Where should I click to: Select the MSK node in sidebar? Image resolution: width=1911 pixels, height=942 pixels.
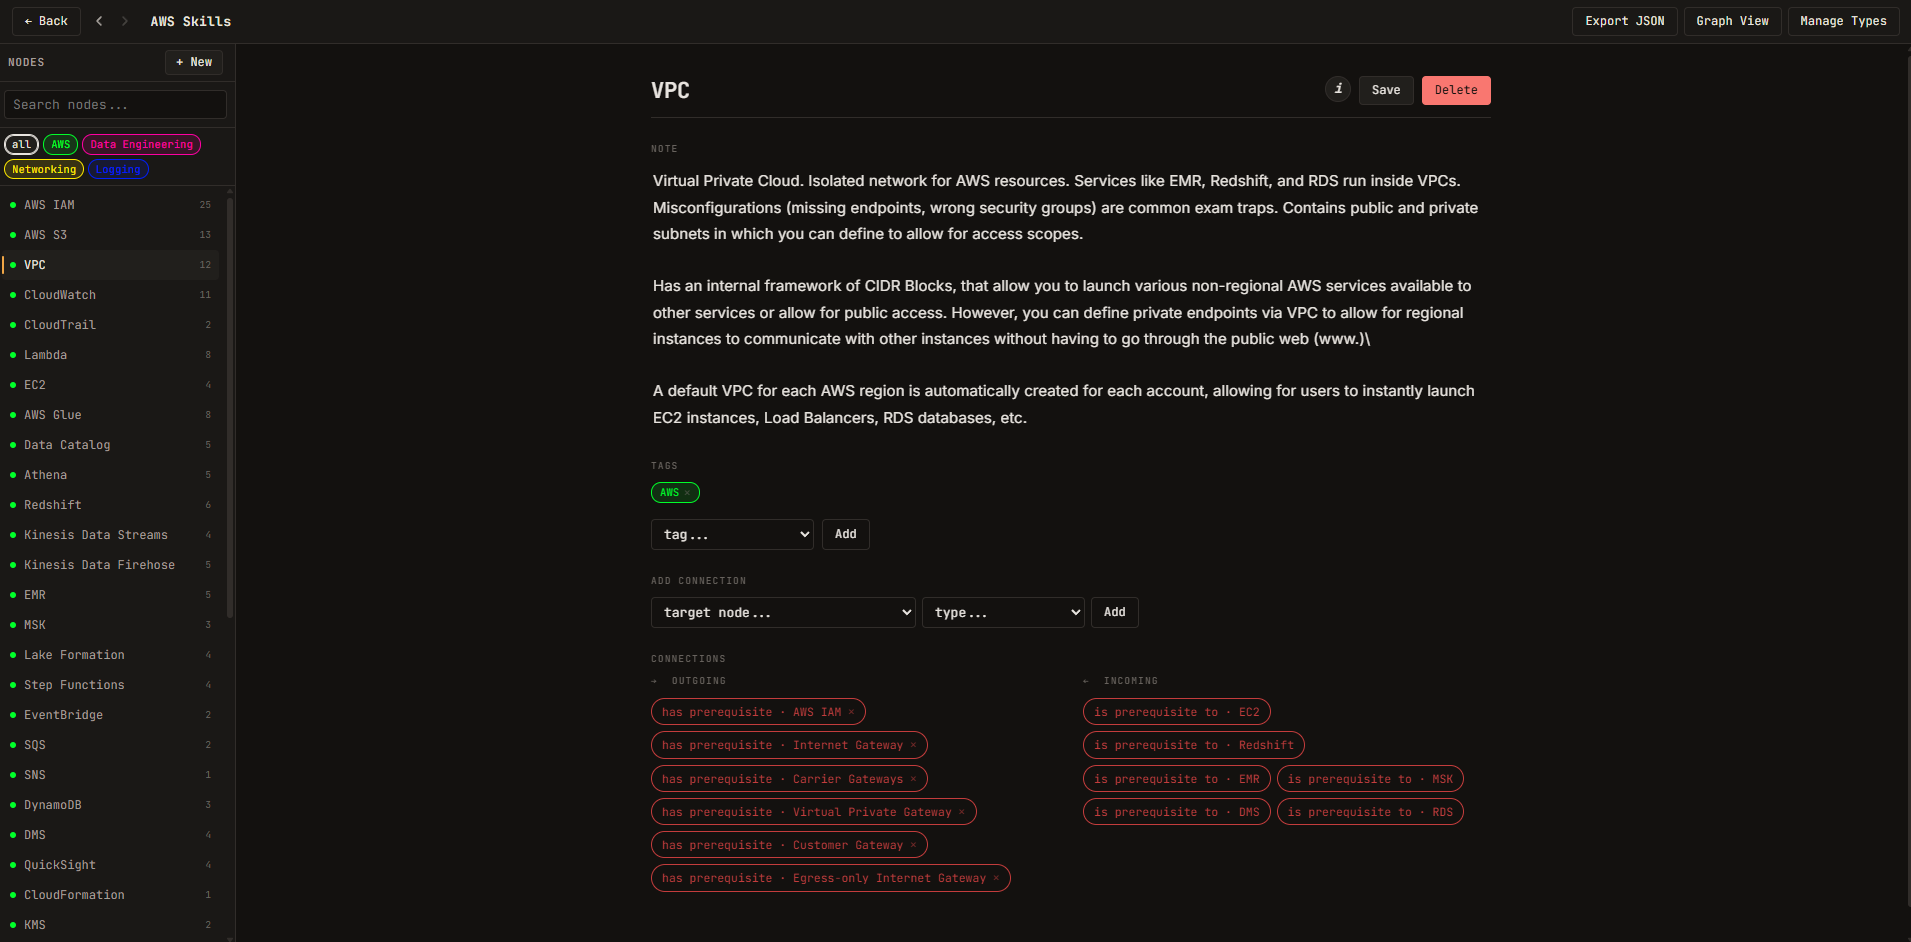(x=110, y=625)
